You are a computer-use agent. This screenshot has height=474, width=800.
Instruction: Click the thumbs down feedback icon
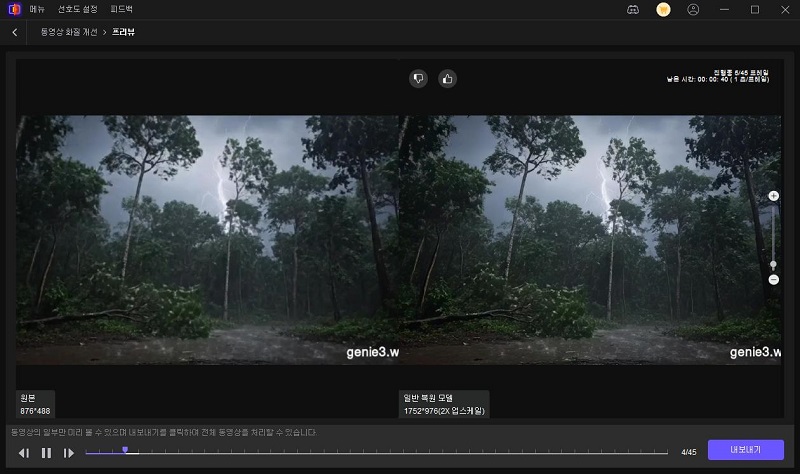click(x=418, y=78)
